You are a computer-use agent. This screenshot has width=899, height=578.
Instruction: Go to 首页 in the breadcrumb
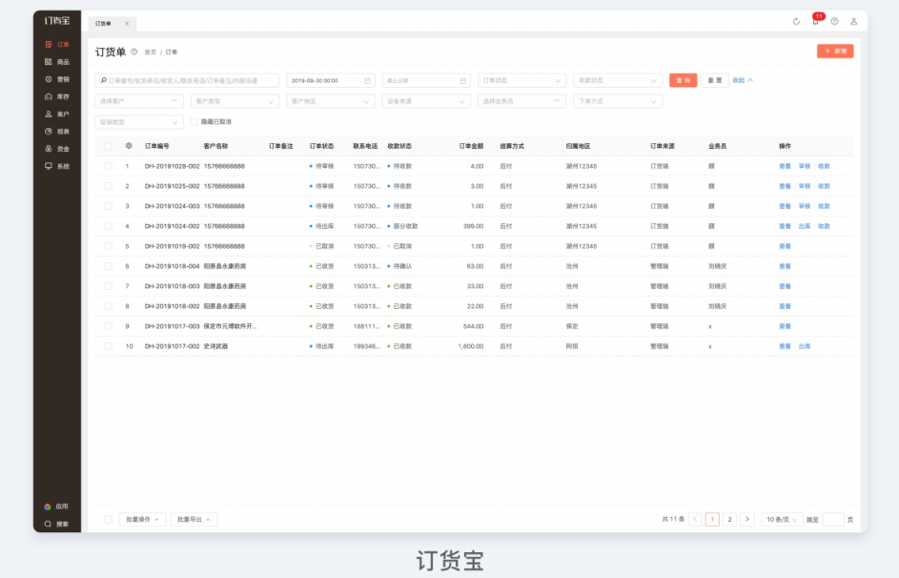point(150,52)
